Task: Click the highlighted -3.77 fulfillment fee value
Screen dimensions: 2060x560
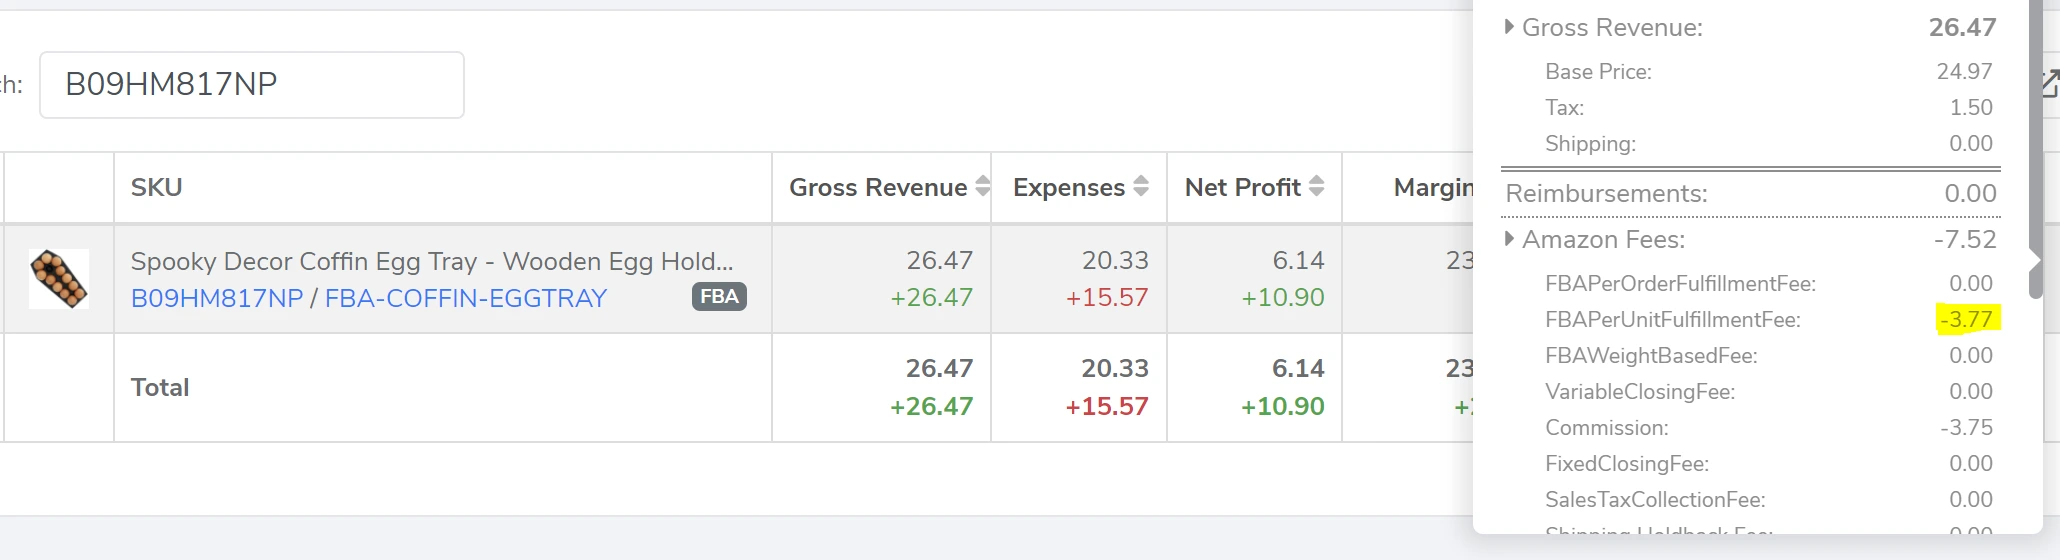Action: point(1966,320)
